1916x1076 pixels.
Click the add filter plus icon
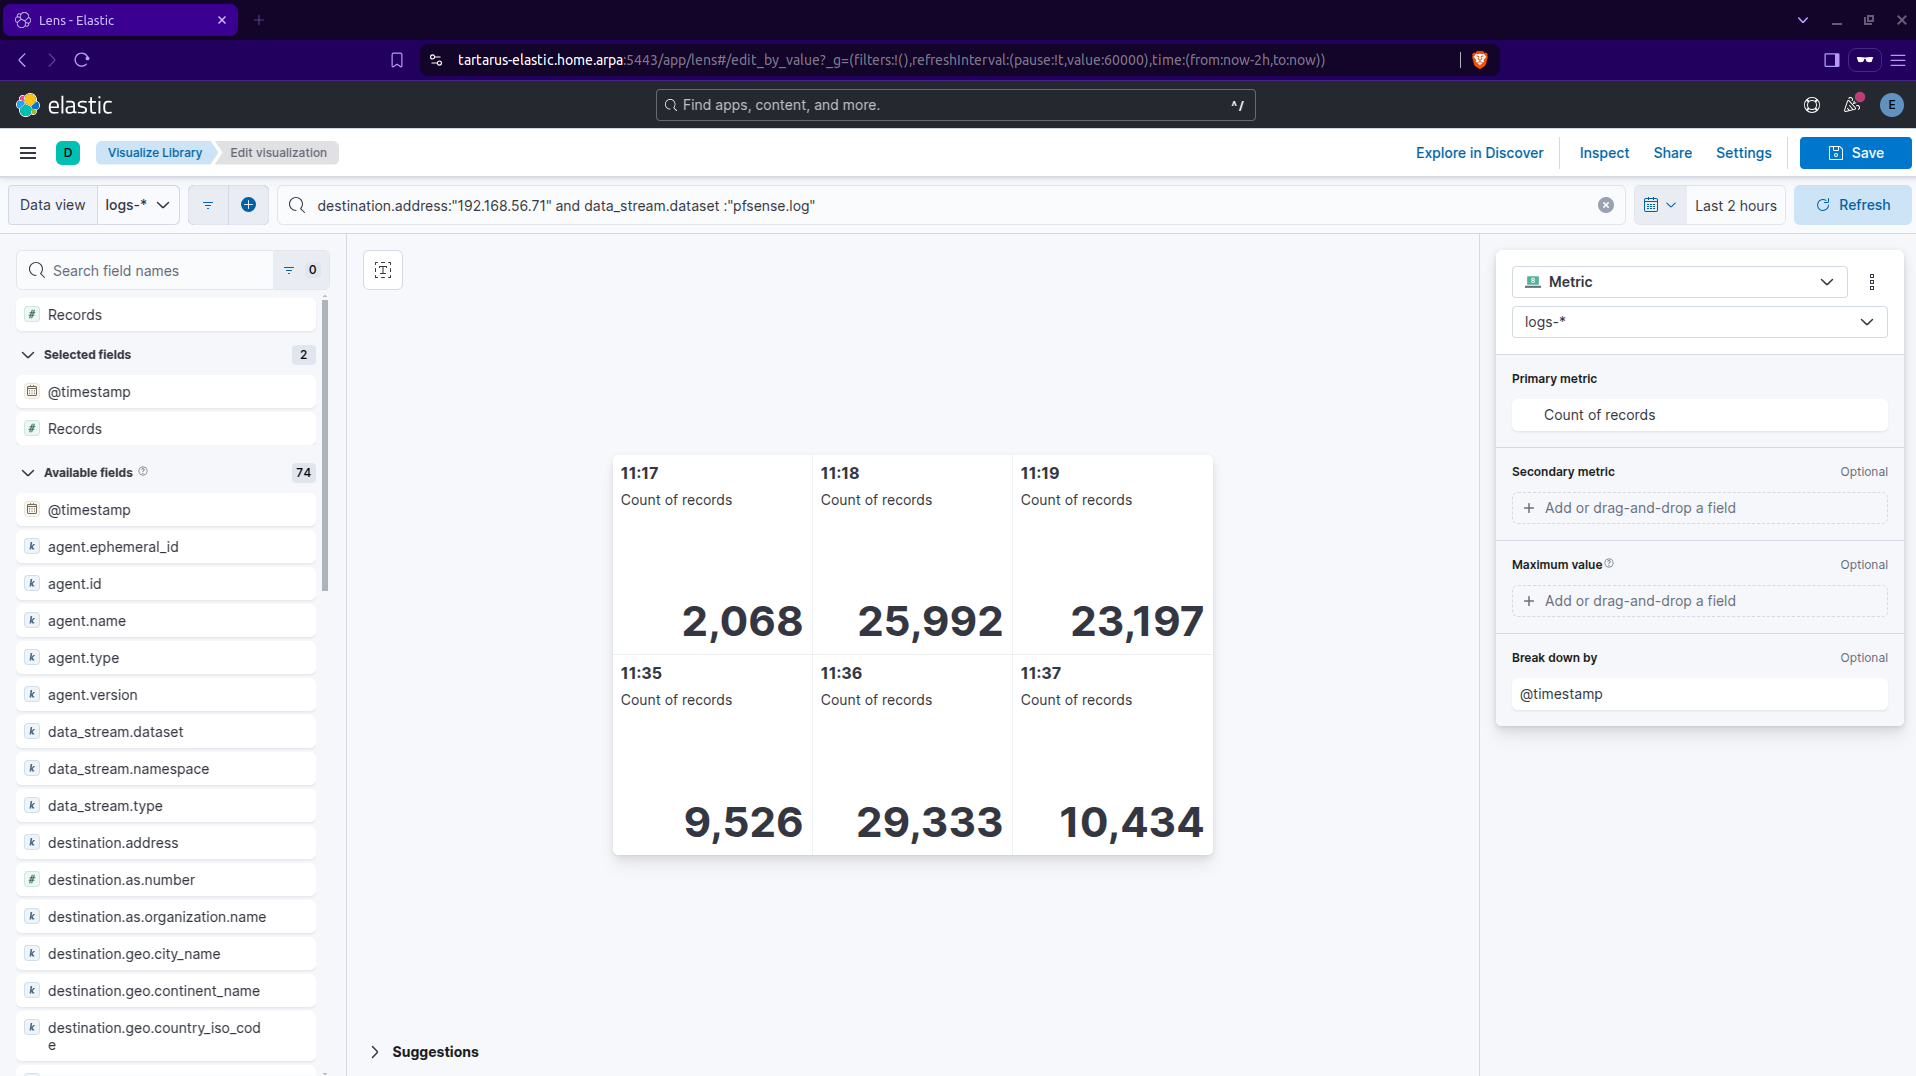coord(248,205)
